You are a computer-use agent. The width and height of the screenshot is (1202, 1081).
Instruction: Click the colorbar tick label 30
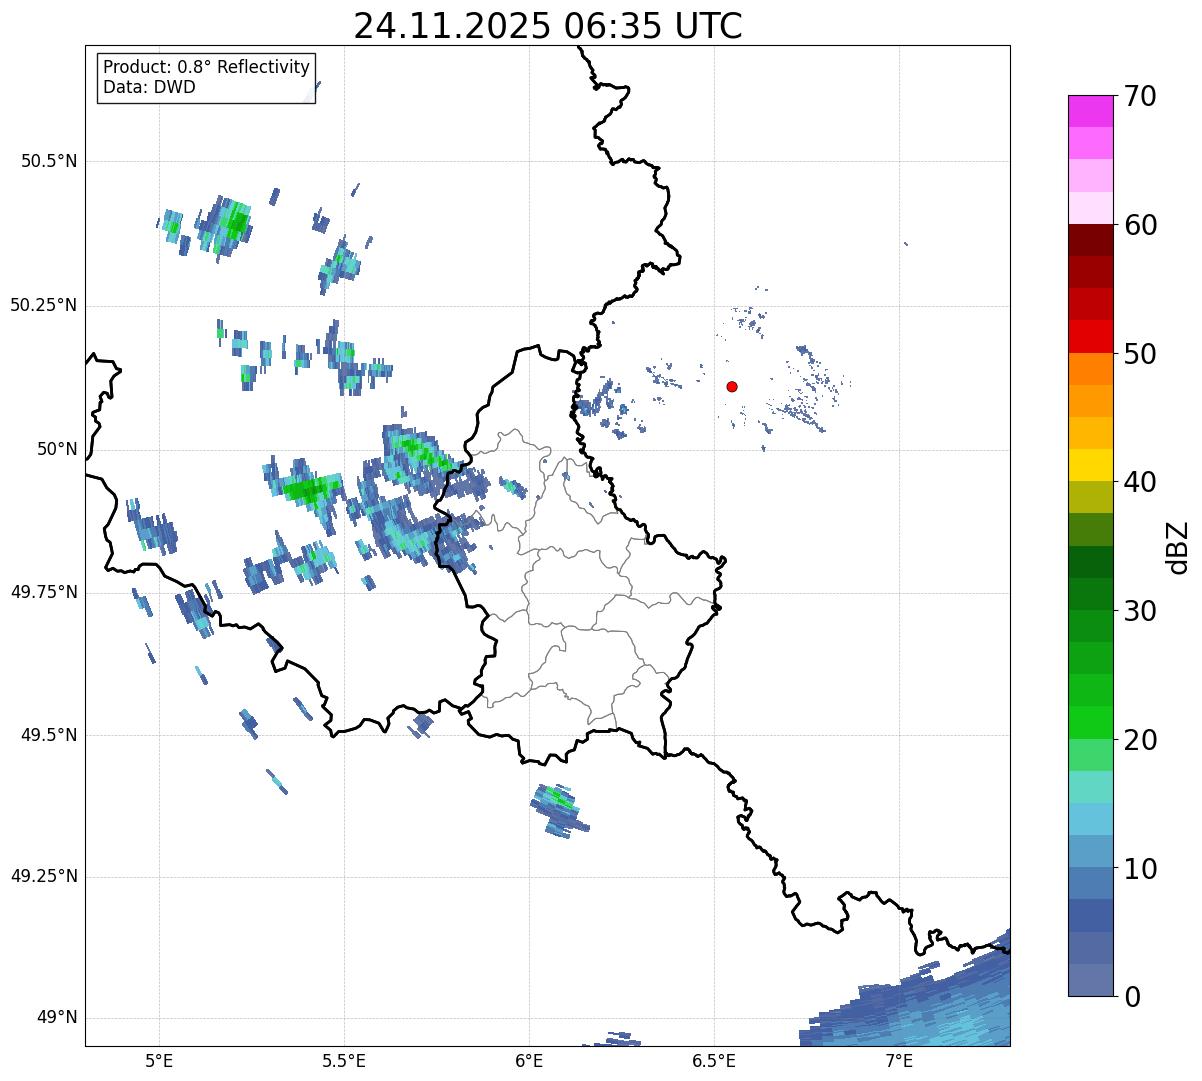[1140, 611]
